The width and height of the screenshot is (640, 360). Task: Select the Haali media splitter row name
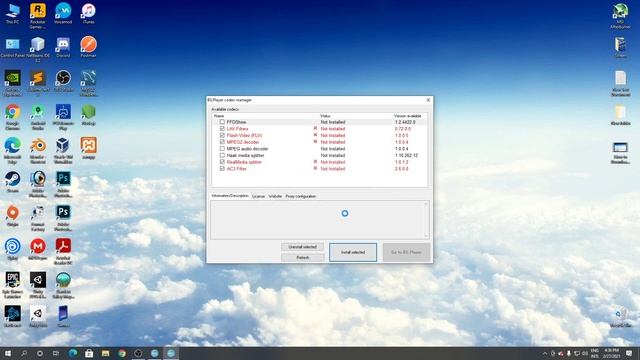[x=245, y=156]
